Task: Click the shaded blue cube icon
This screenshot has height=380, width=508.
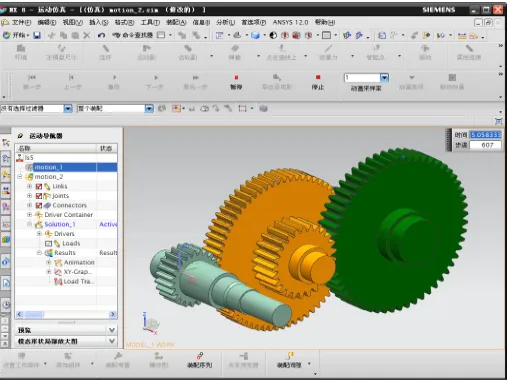Action: (x=255, y=35)
